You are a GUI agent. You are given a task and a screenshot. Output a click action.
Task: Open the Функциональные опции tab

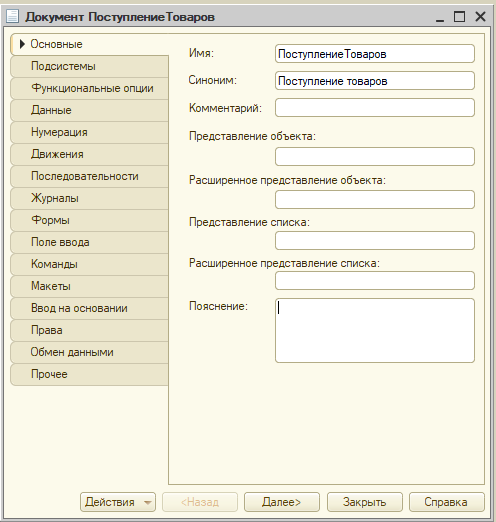point(89,88)
